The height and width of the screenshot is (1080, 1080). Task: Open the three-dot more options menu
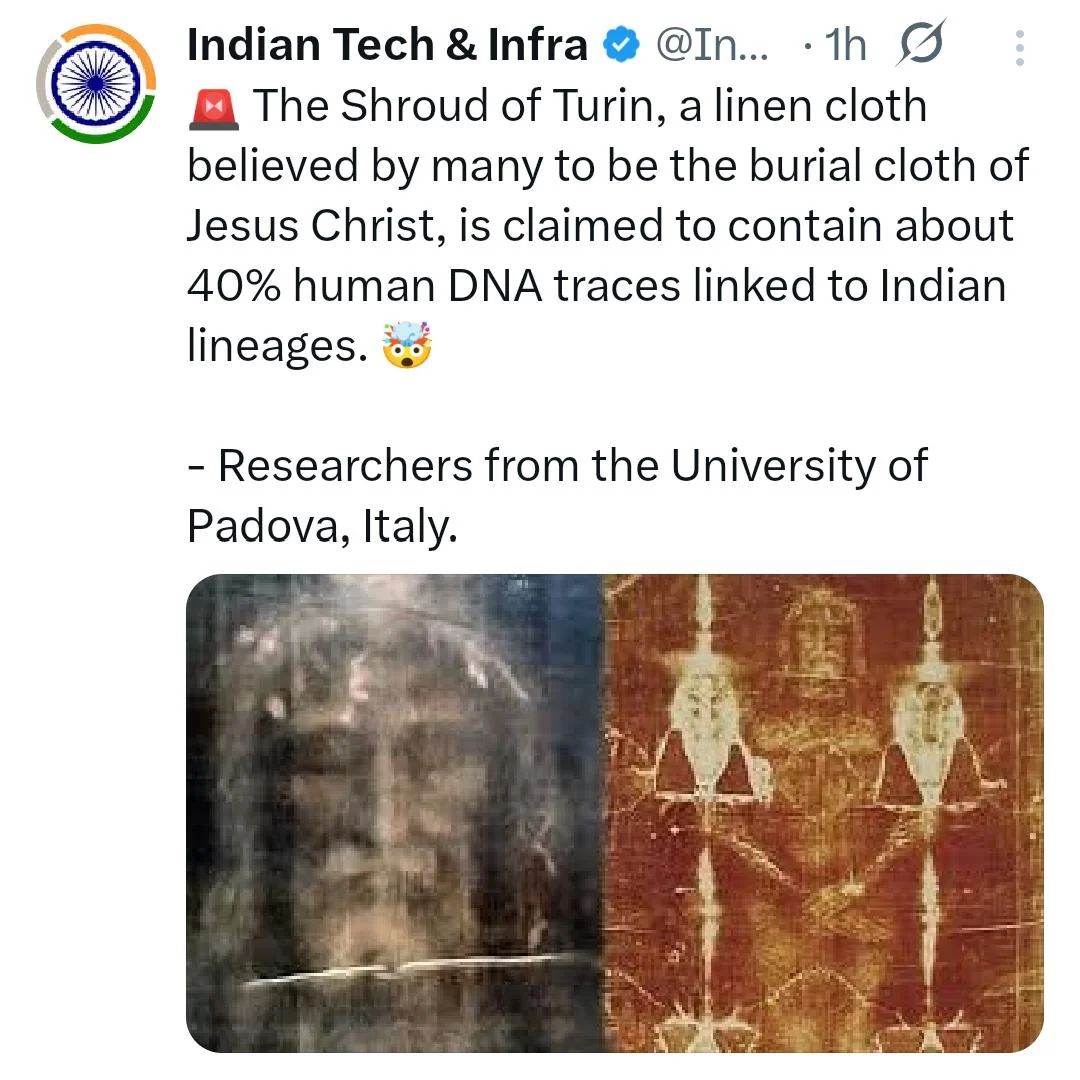pyautogui.click(x=1019, y=47)
